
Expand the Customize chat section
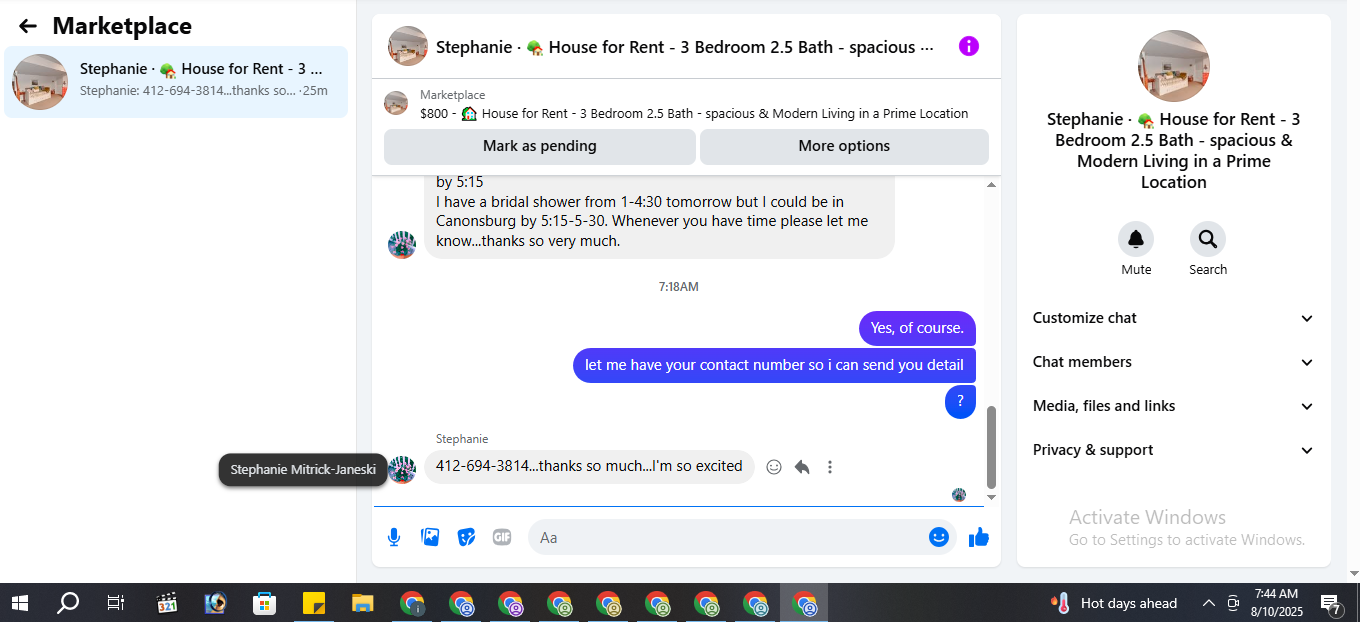(x=1173, y=318)
